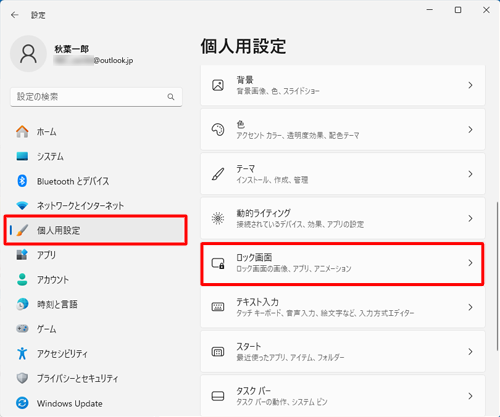Open Windows Update section
Viewport: 500px width, 417px height.
click(96, 403)
